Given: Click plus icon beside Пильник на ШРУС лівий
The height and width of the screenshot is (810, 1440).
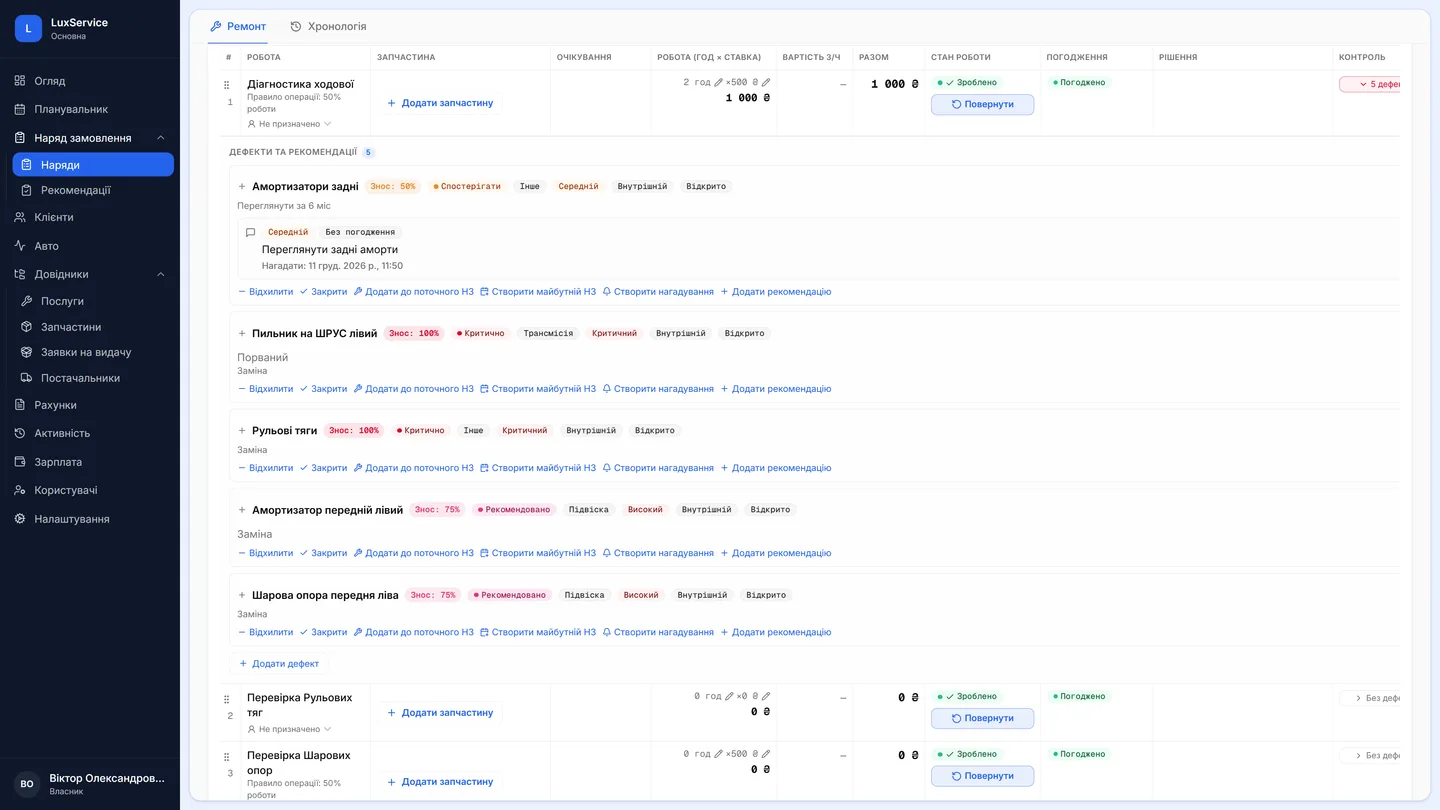Looking at the screenshot, I should [x=242, y=334].
